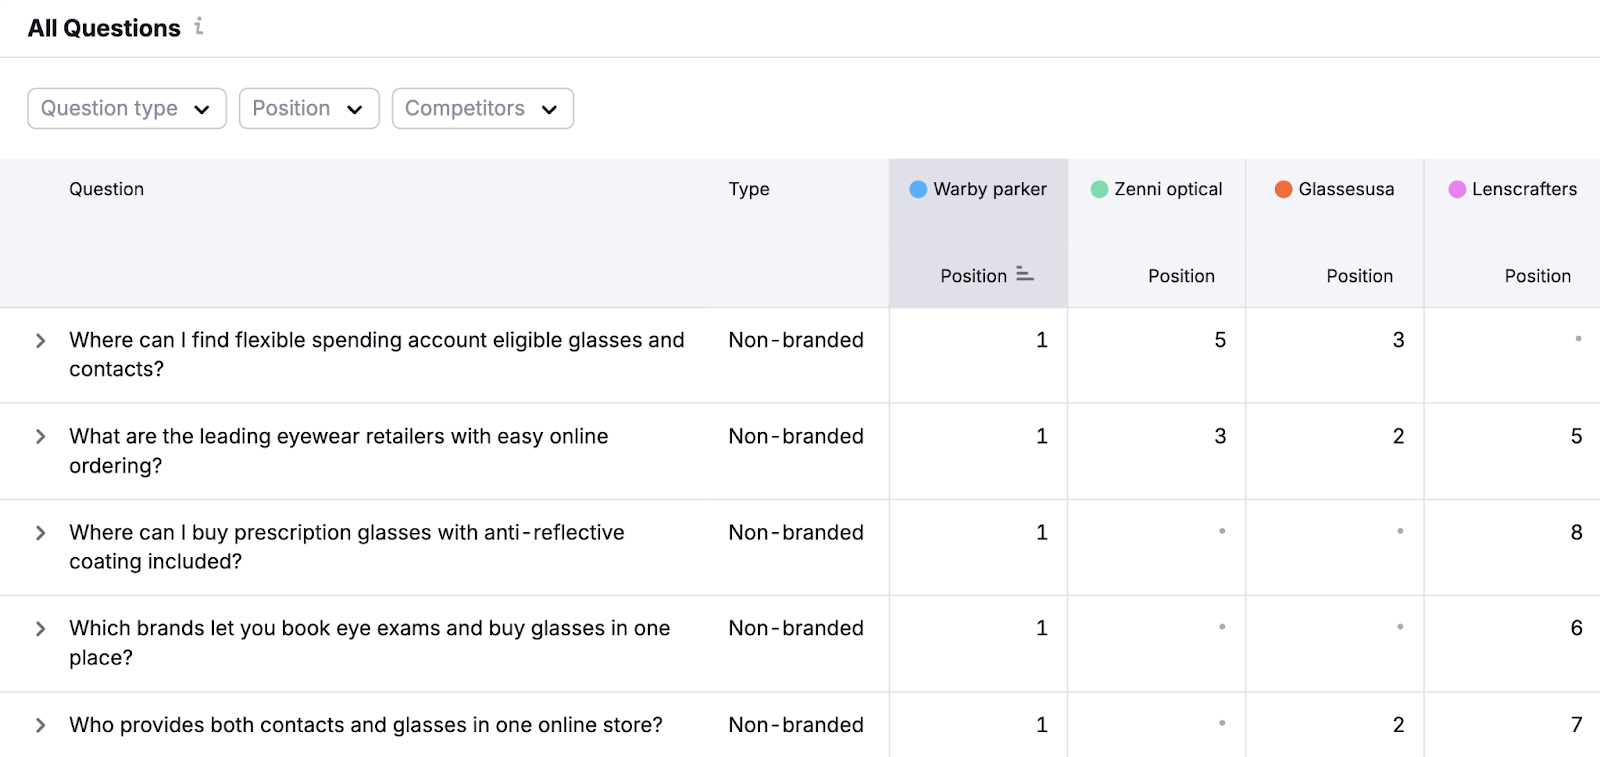1600x757 pixels.
Task: Click the Question column header
Action: tap(106, 189)
